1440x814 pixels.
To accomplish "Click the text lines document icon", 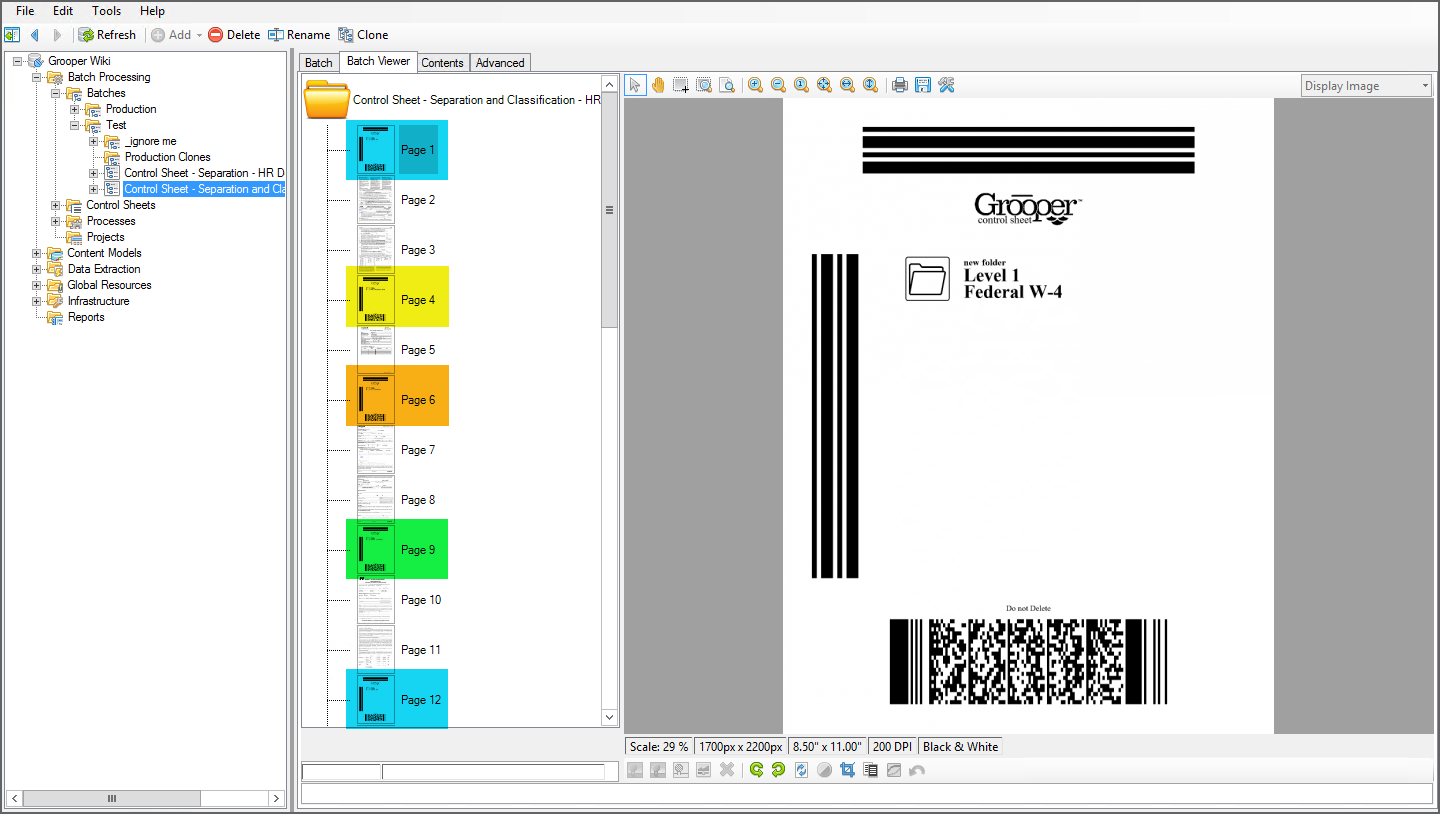I will (870, 770).
